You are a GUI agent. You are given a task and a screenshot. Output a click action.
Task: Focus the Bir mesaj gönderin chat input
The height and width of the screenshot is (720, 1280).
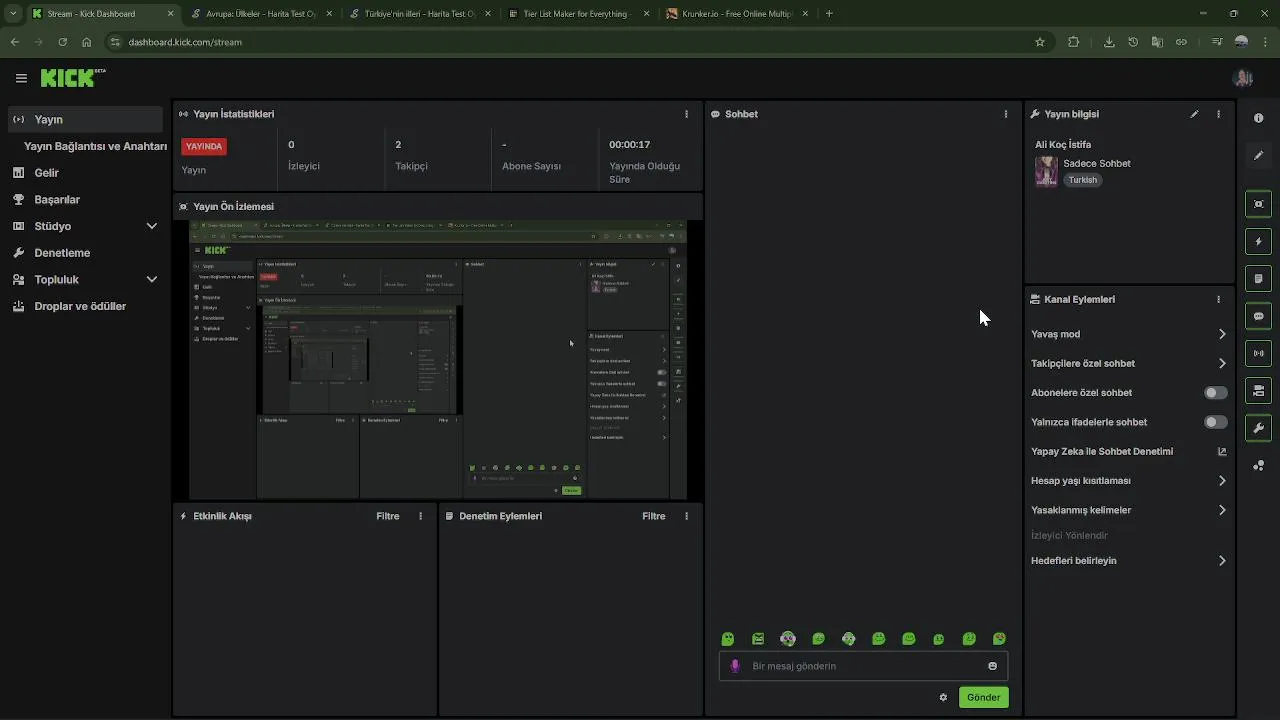coord(863,666)
